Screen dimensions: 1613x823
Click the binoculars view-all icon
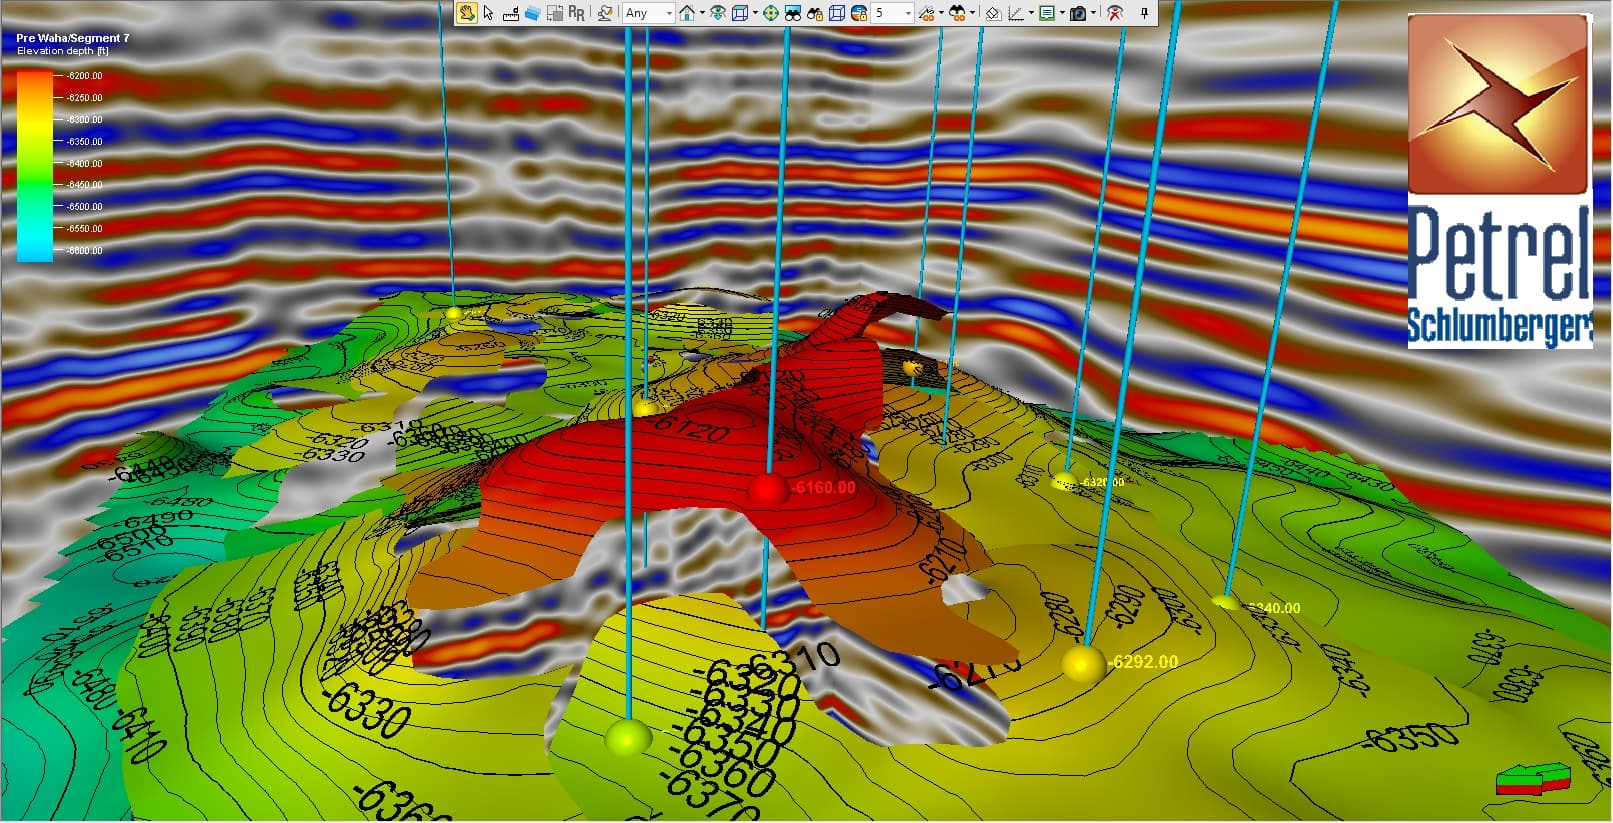coord(792,13)
